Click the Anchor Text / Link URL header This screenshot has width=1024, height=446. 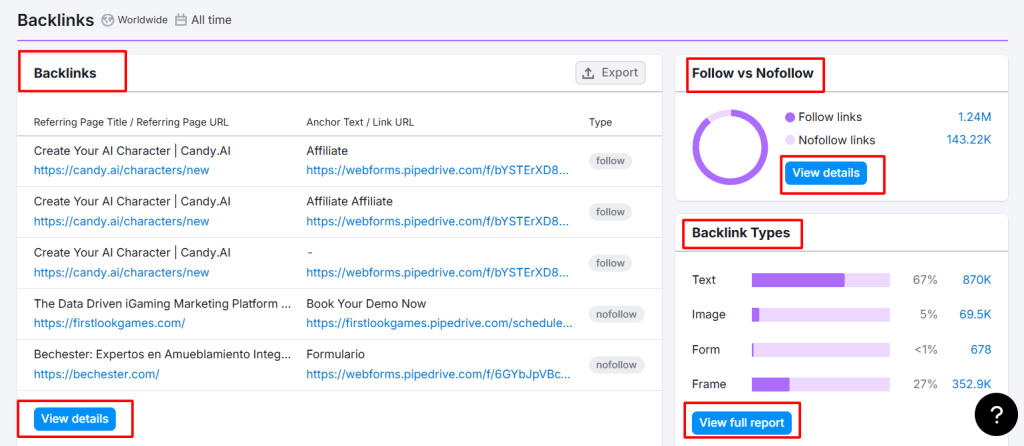click(x=360, y=122)
